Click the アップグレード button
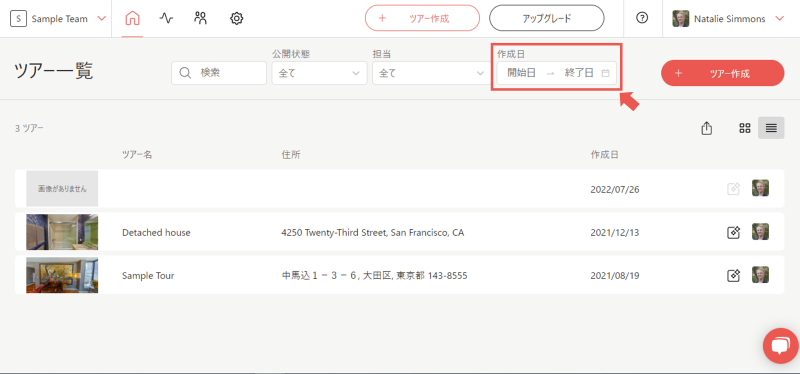The image size is (800, 374). [546, 18]
